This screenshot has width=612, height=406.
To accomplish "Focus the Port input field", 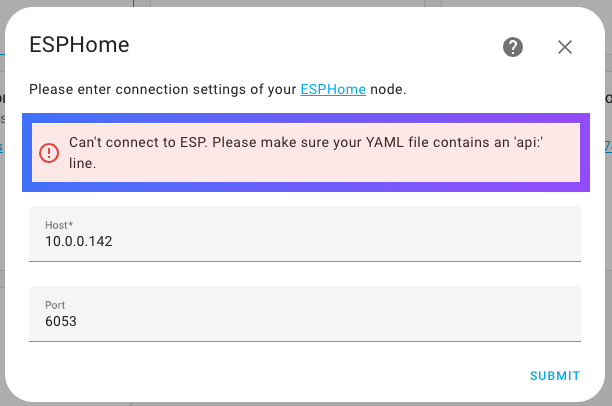I will tap(305, 314).
